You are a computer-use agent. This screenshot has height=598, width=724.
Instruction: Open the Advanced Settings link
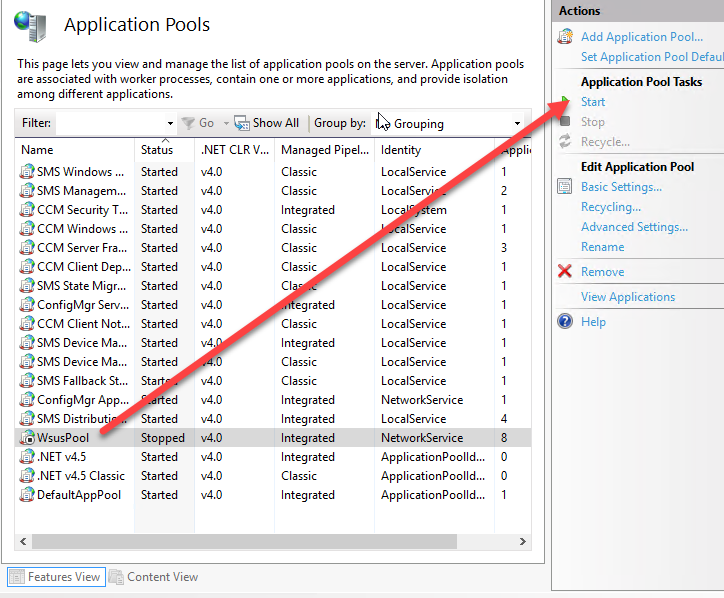pyautogui.click(x=634, y=227)
